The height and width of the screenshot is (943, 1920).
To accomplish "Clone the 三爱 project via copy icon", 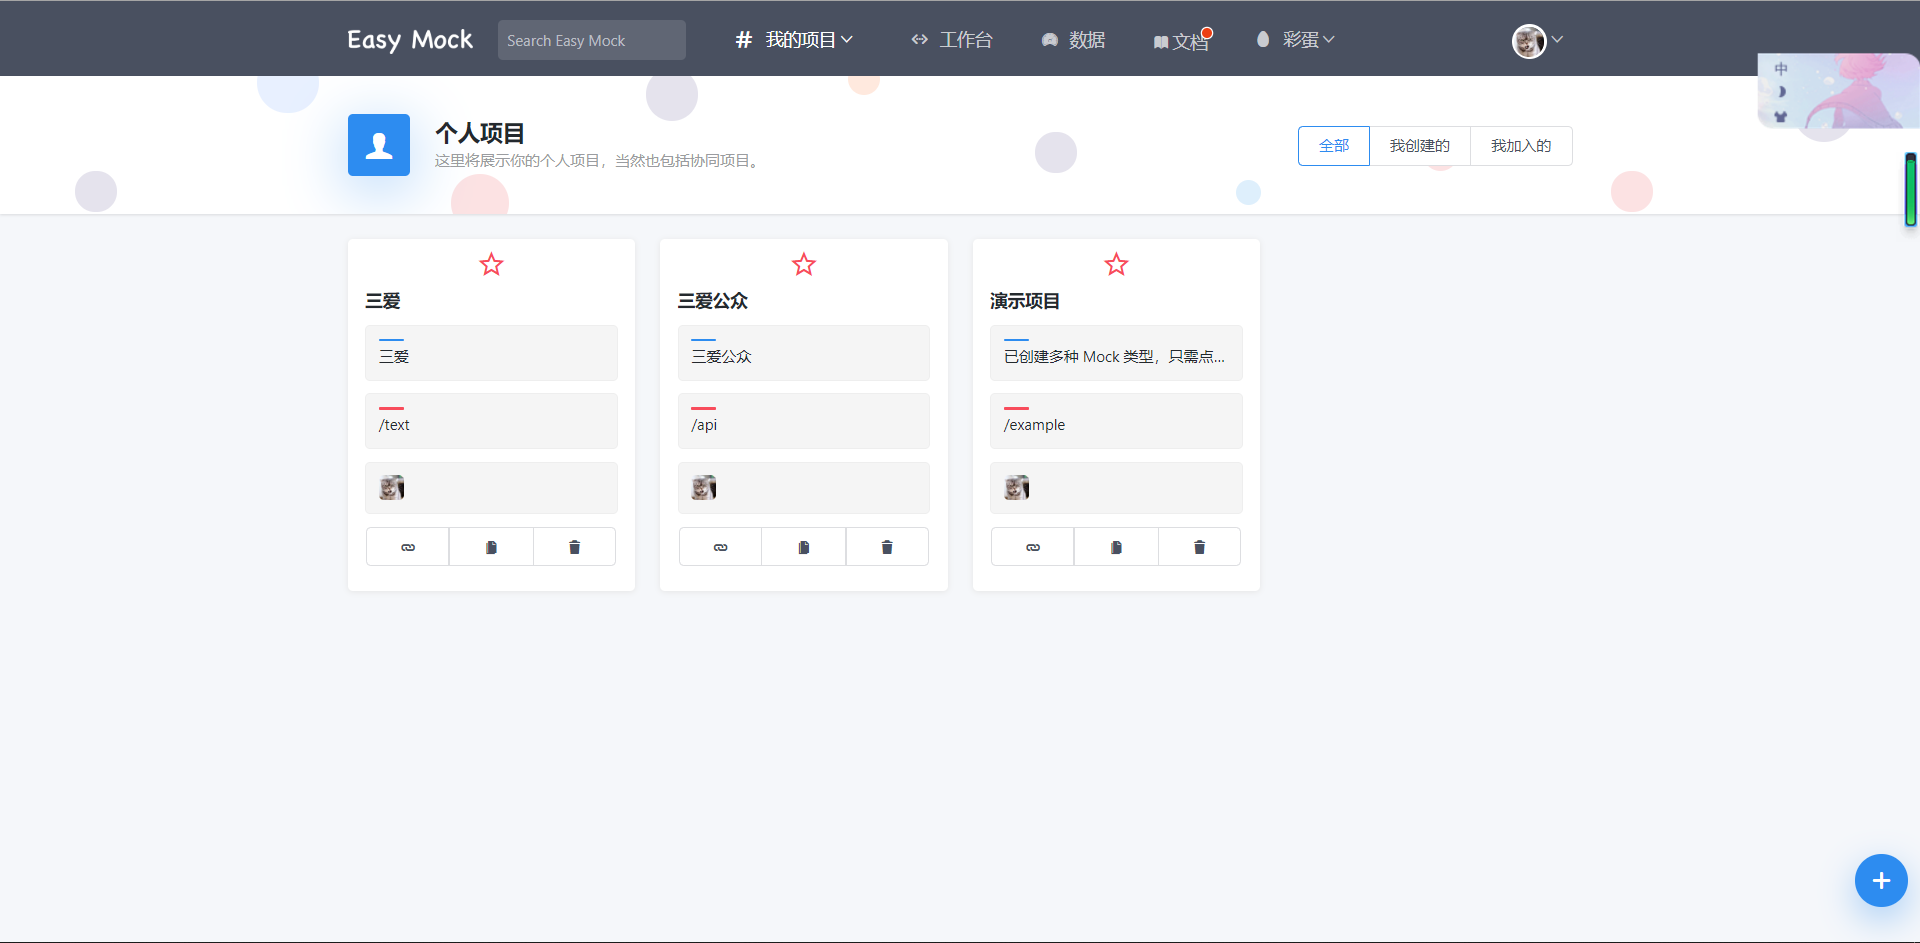I will 491,547.
